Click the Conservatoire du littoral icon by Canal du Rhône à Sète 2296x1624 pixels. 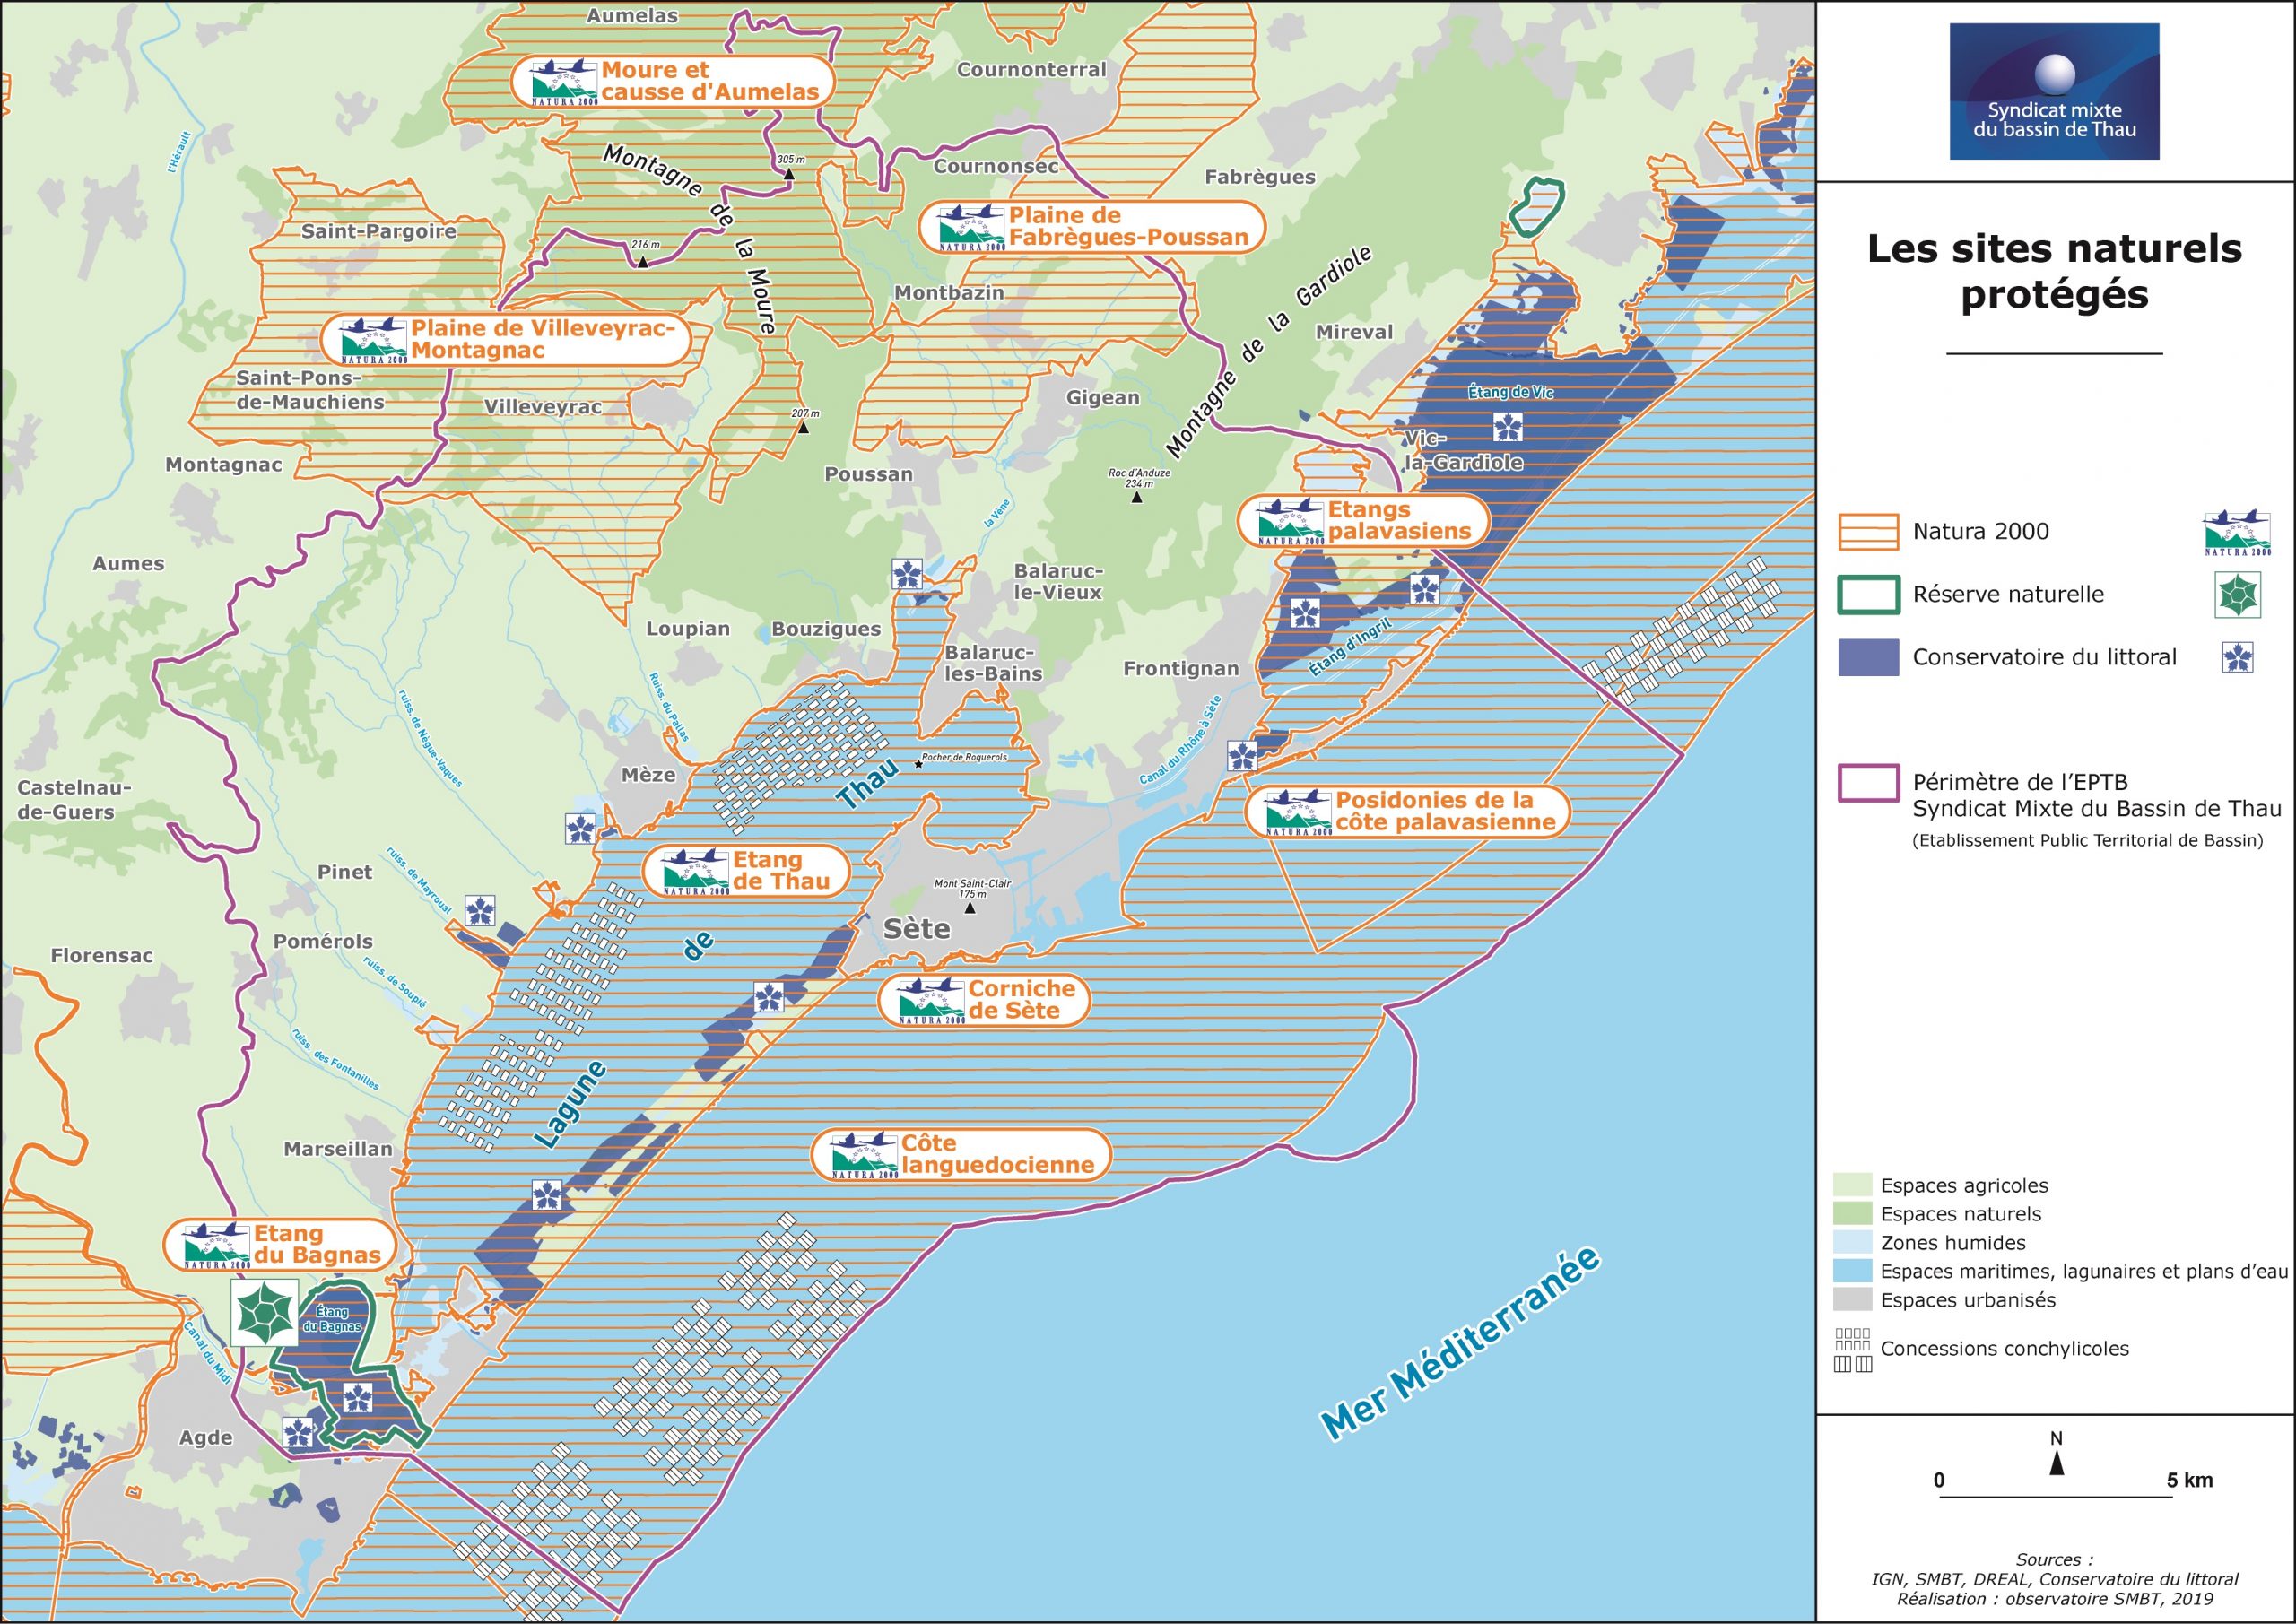click(x=1242, y=756)
